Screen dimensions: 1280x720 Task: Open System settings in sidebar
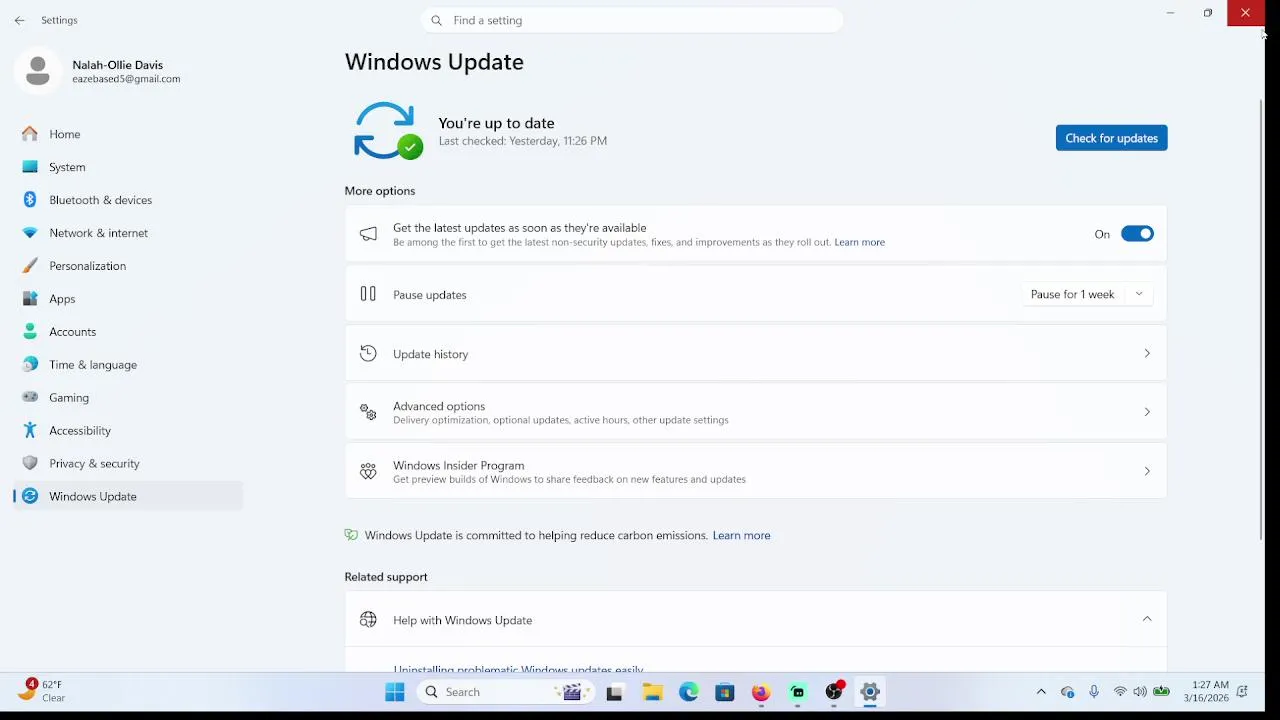tap(128, 167)
